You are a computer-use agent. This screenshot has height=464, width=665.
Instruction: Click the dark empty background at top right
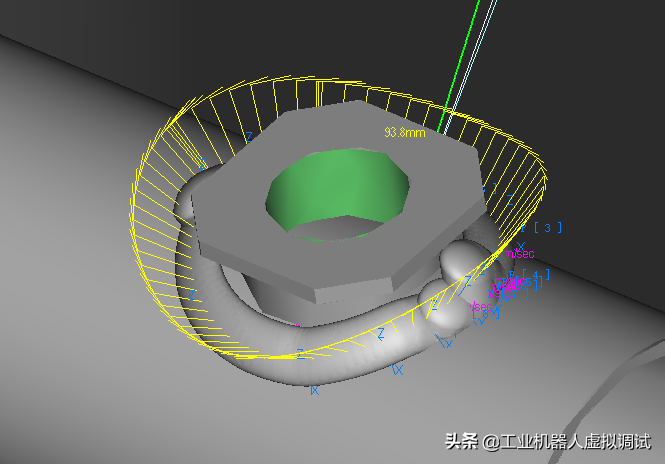pyautogui.click(x=590, y=60)
